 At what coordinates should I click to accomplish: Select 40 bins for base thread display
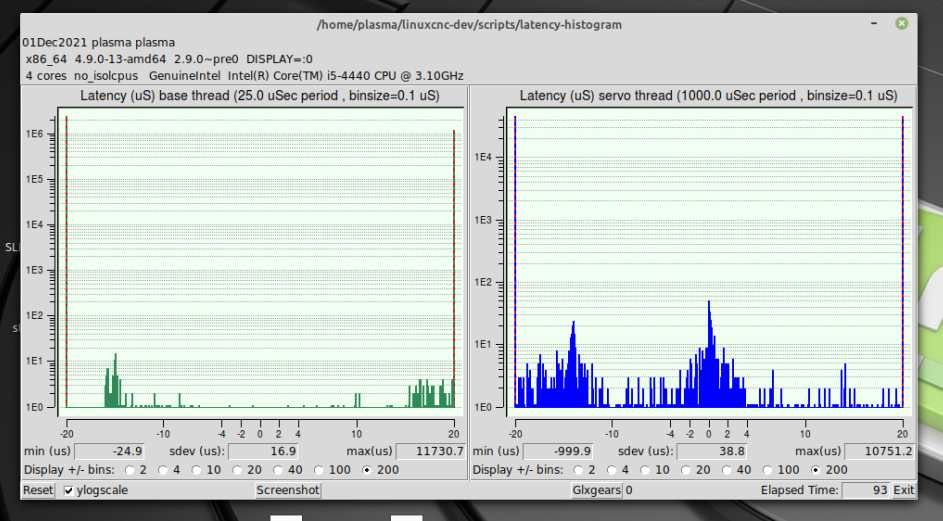pyautogui.click(x=277, y=470)
